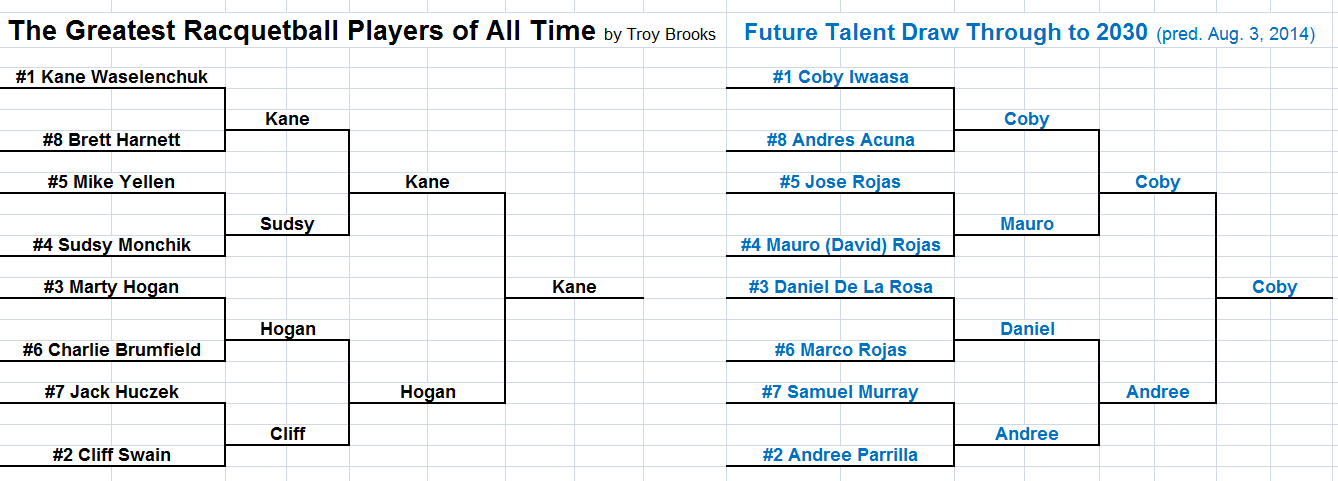This screenshot has height=481, width=1338.
Task: Select the '#3 Daniel De La Rosa' cell
Action: tap(840, 287)
